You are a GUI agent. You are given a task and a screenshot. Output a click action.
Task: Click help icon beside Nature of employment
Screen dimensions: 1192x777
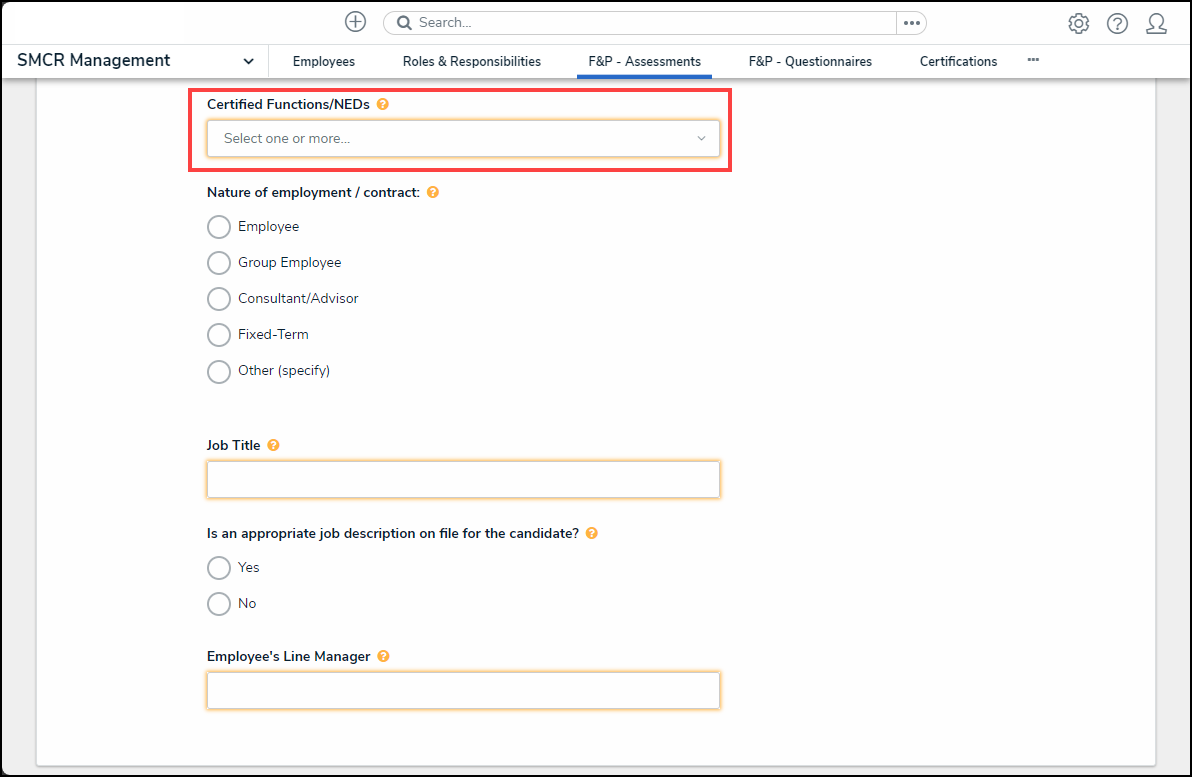[433, 192]
